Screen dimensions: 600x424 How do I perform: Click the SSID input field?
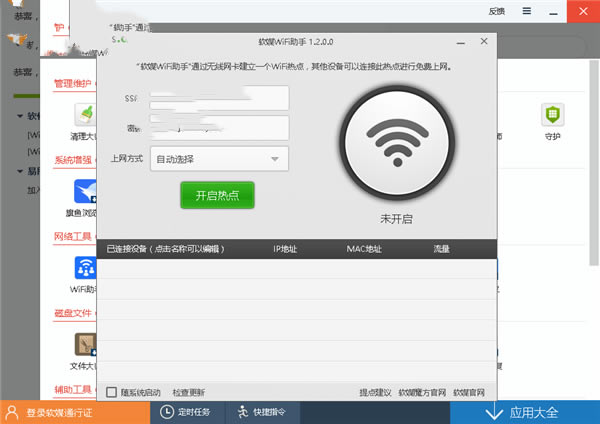(x=219, y=98)
